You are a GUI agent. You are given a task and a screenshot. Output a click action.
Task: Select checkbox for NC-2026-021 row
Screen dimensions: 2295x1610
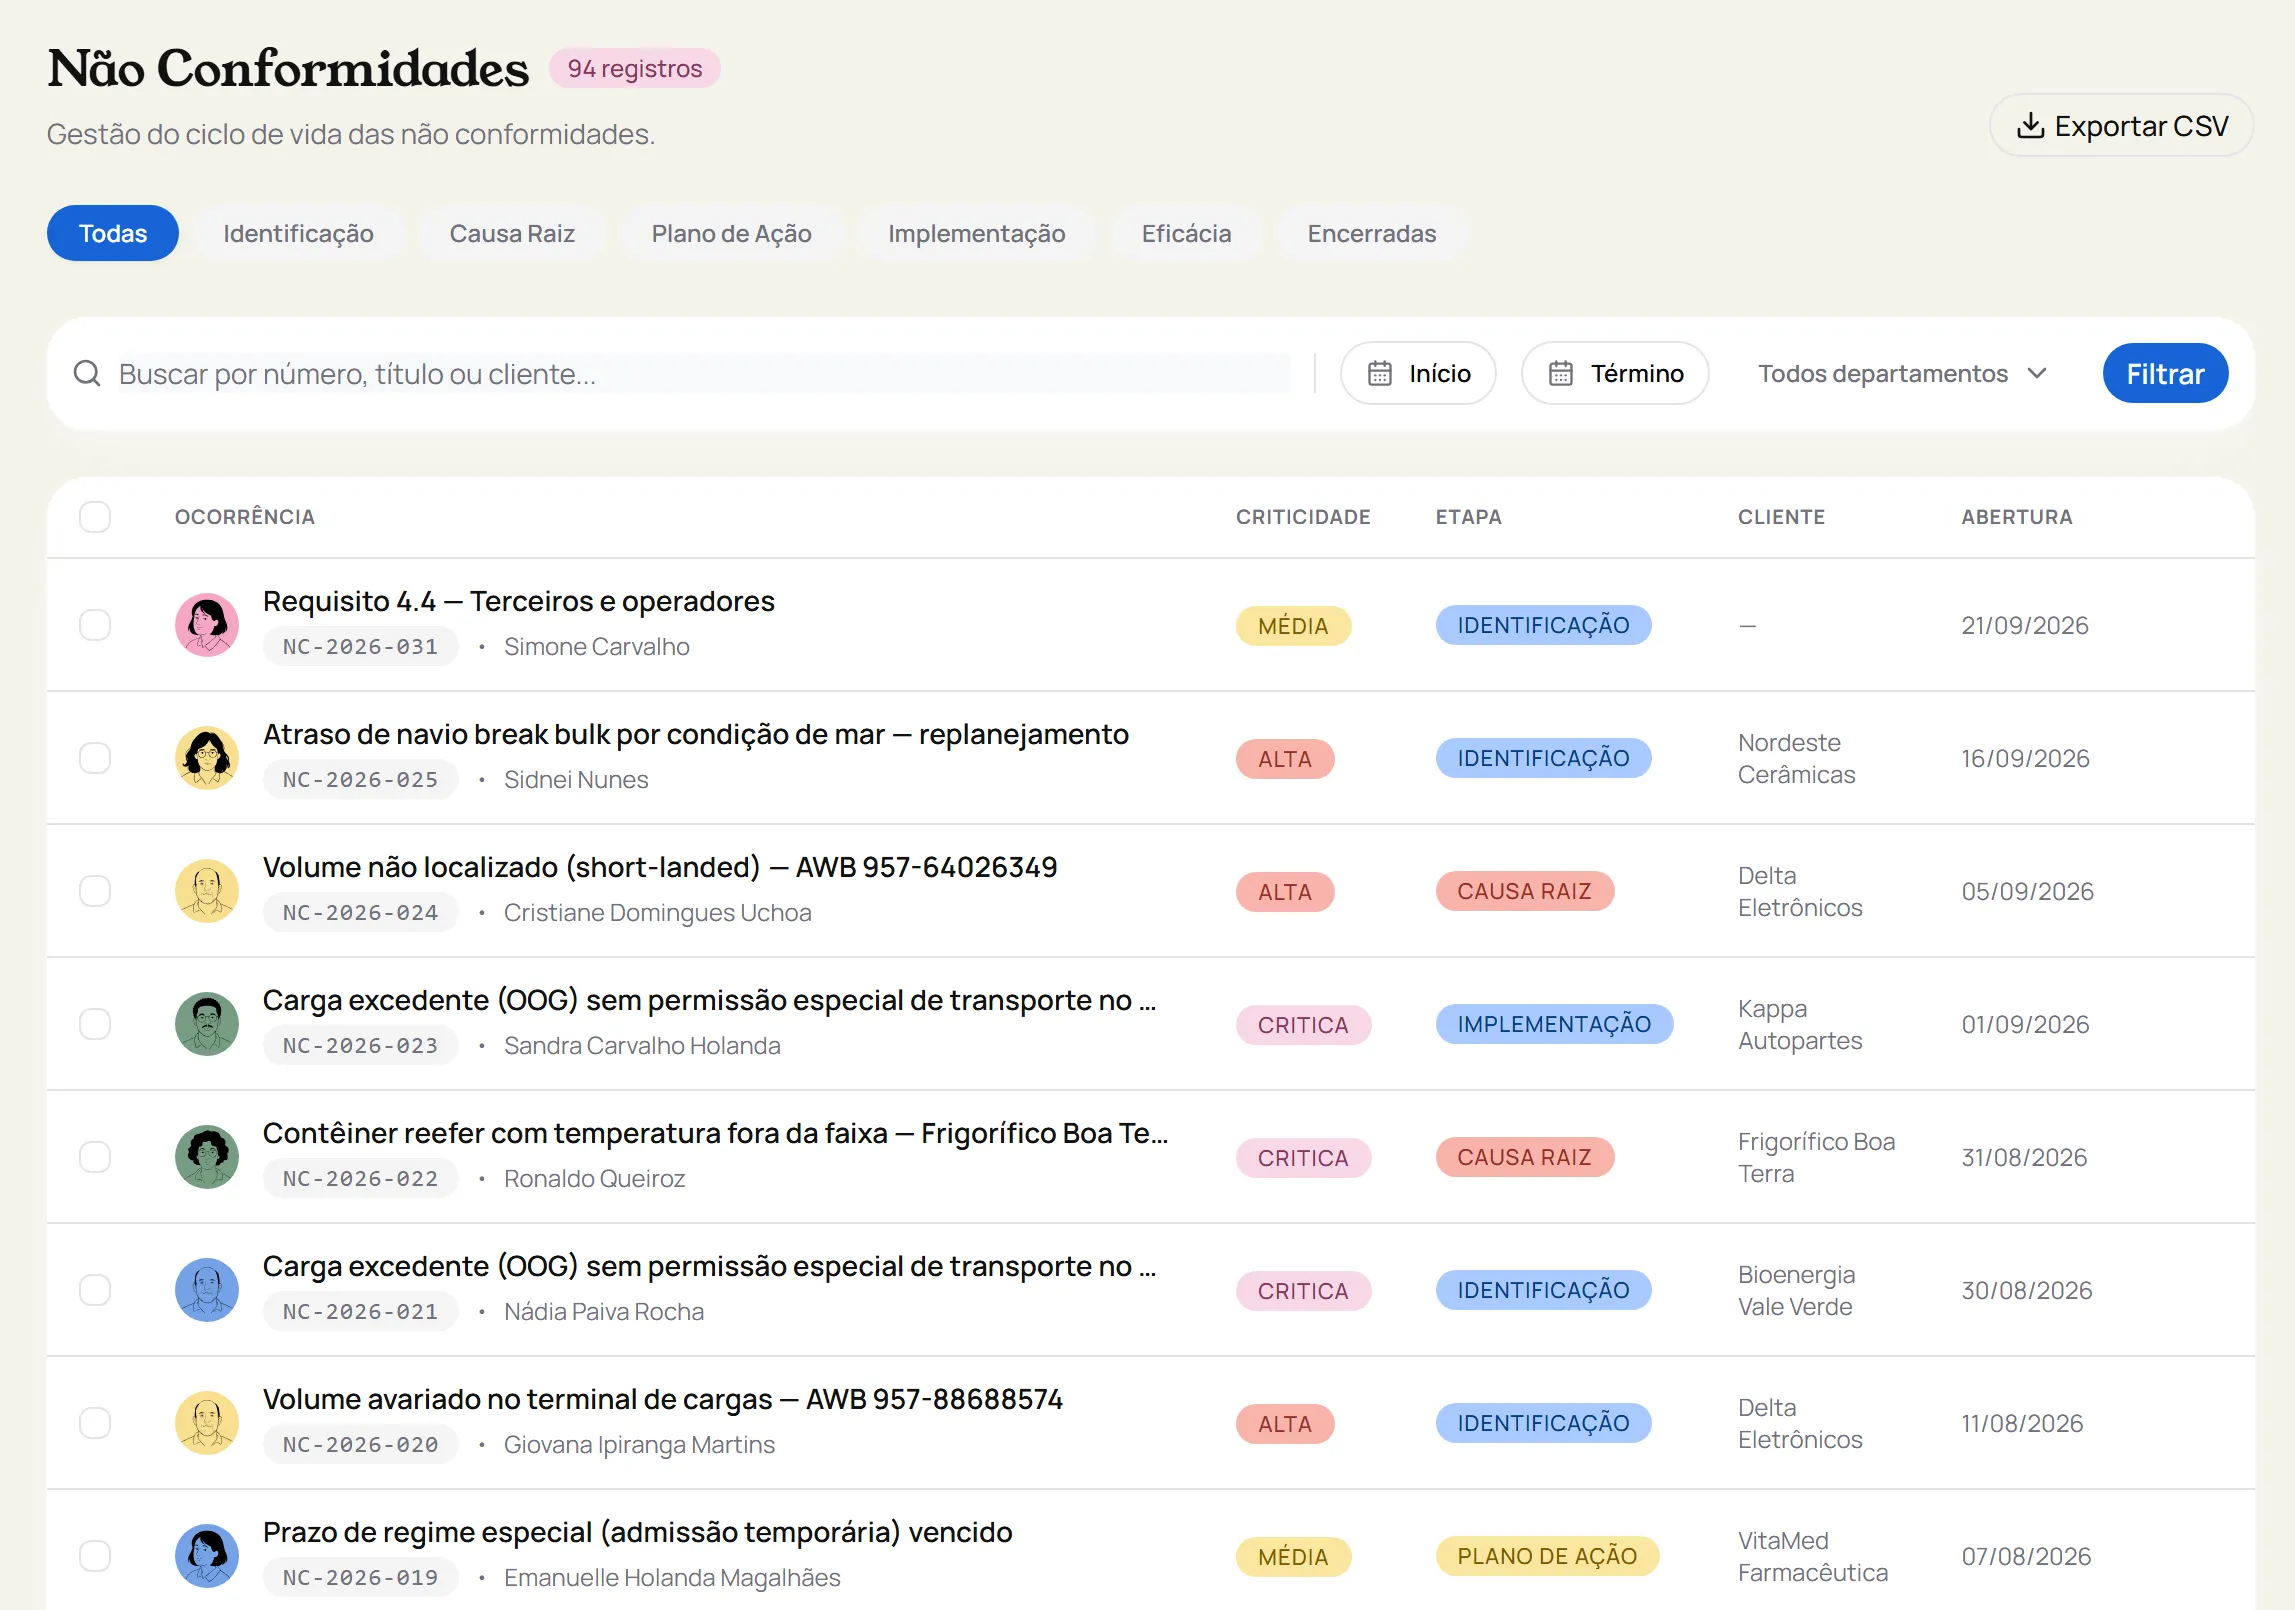pyautogui.click(x=95, y=1290)
